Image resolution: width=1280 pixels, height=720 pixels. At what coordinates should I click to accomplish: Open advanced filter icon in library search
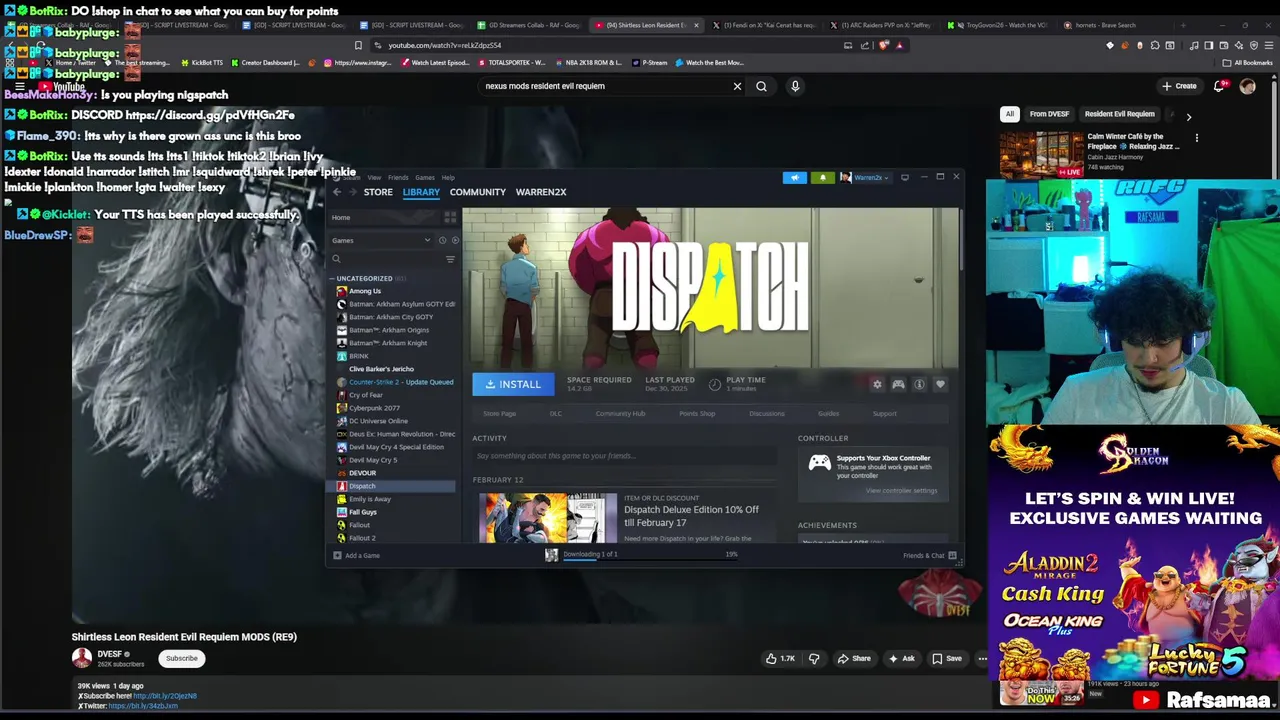tap(450, 259)
